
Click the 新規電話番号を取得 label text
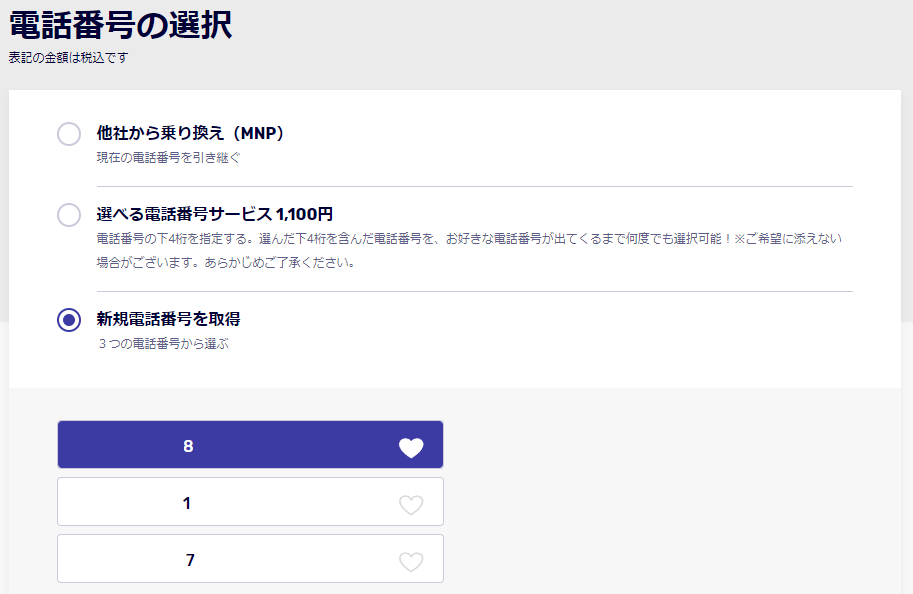point(168,319)
